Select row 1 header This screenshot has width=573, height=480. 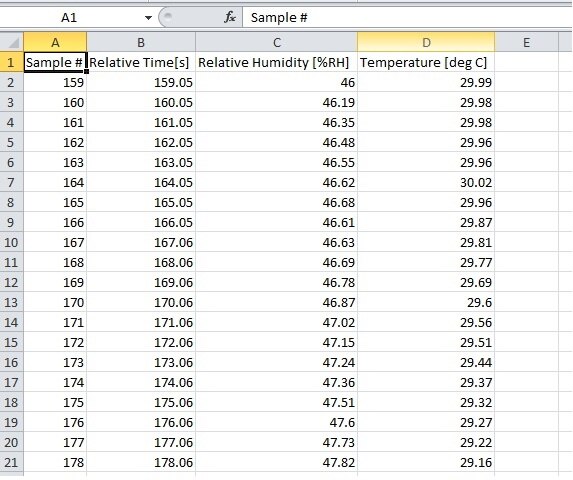(x=11, y=62)
